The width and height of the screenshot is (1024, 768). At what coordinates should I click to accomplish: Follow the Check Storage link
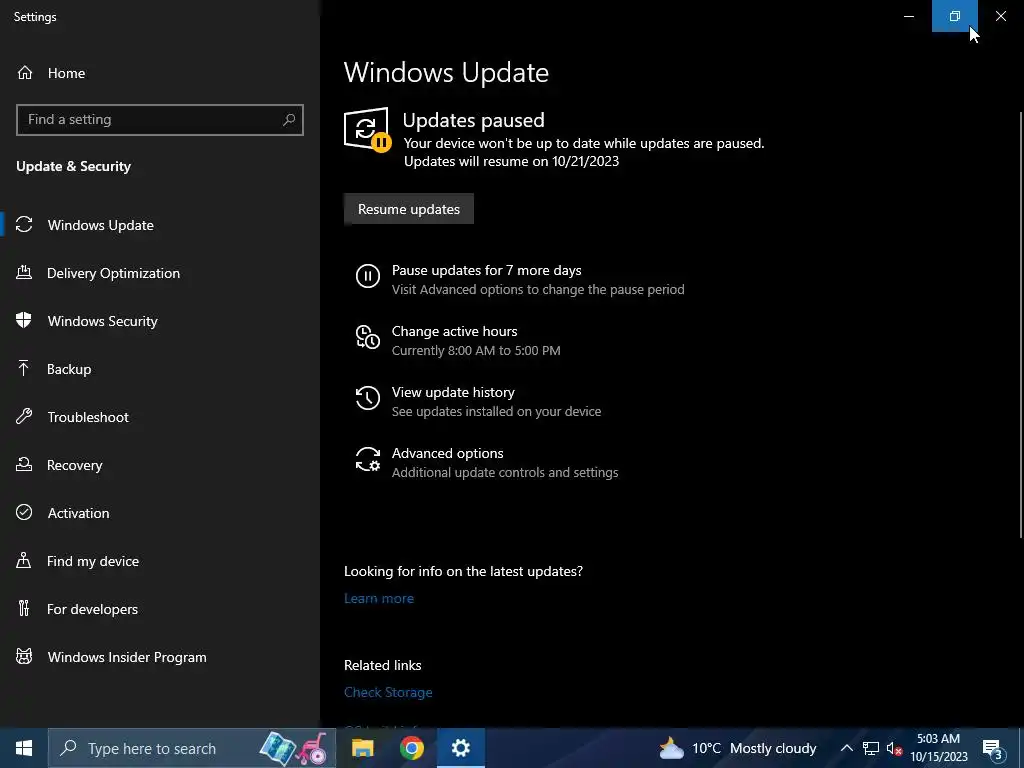tap(388, 692)
